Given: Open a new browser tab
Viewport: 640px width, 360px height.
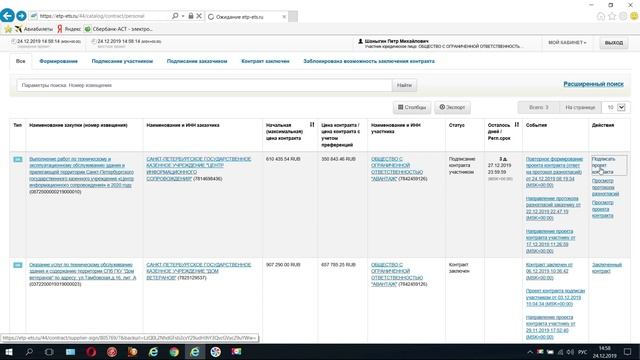Looking at the screenshot, I should [x=293, y=16].
